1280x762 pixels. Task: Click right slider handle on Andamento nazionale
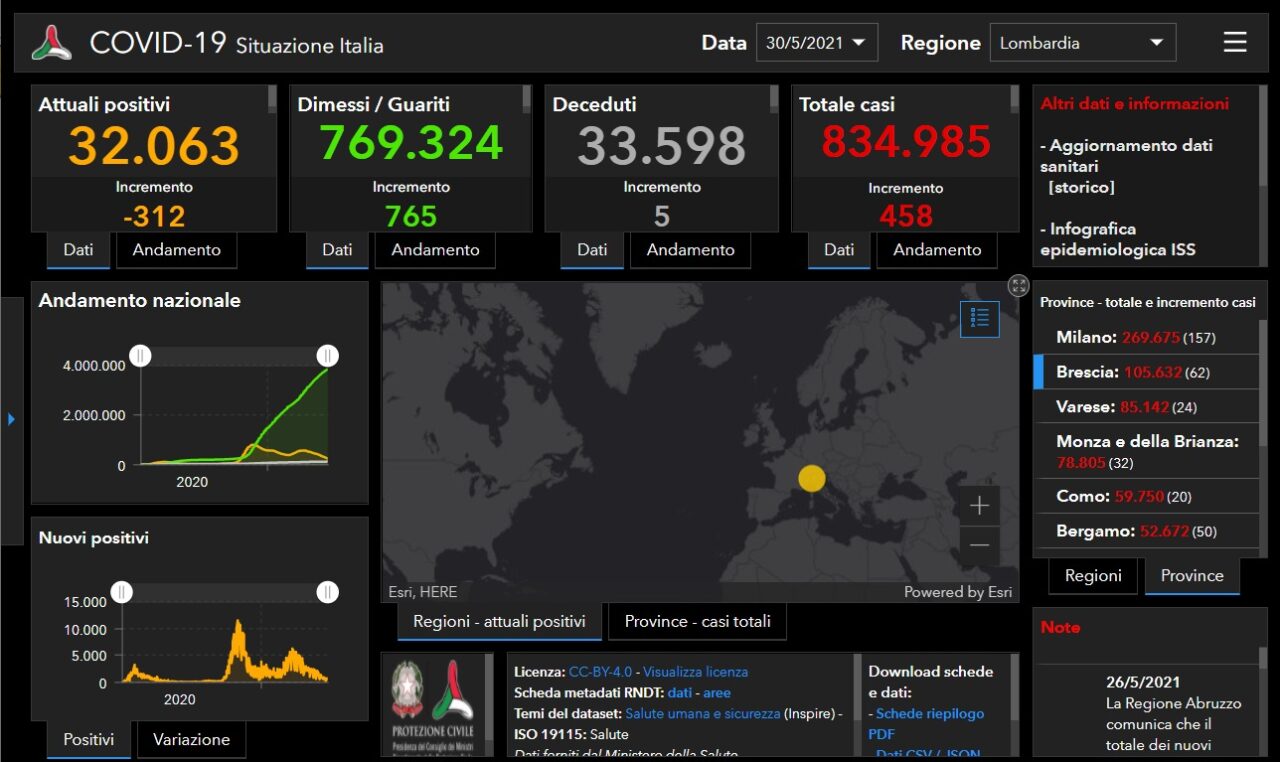(327, 356)
